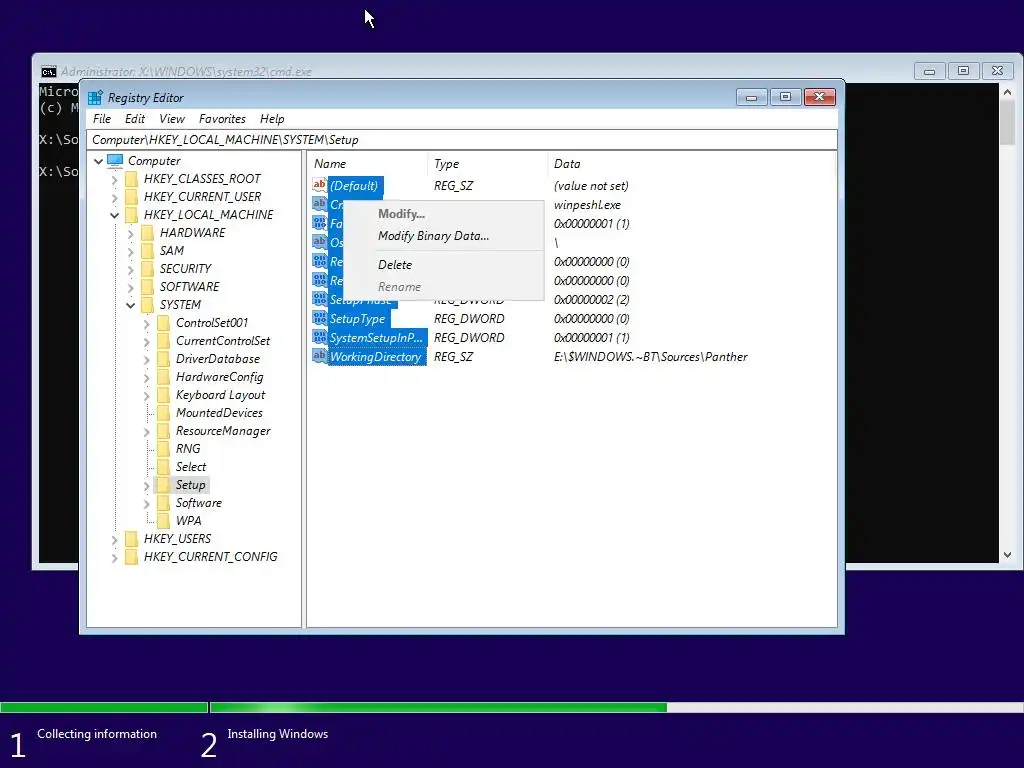Screen dimensions: 1024x768
Task: Click the string icon beside WorkingDirectory
Action: [319, 357]
